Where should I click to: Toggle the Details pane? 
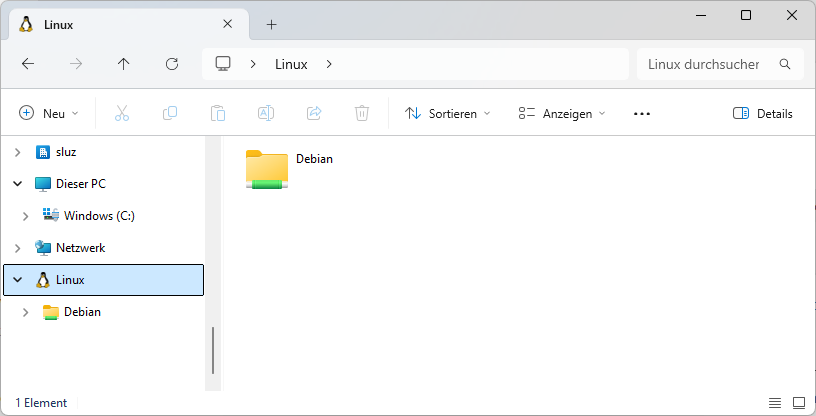click(762, 114)
